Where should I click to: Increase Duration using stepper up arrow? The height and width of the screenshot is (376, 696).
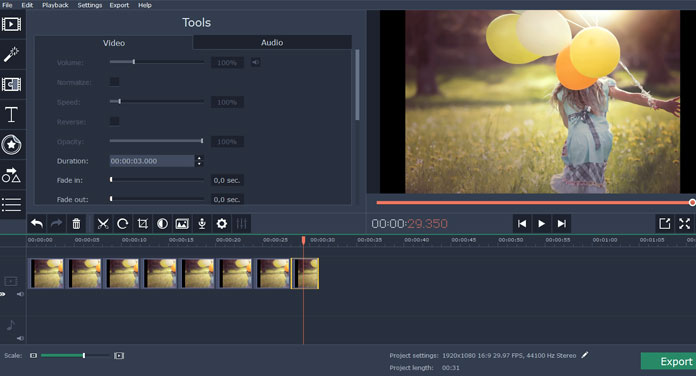[199, 158]
